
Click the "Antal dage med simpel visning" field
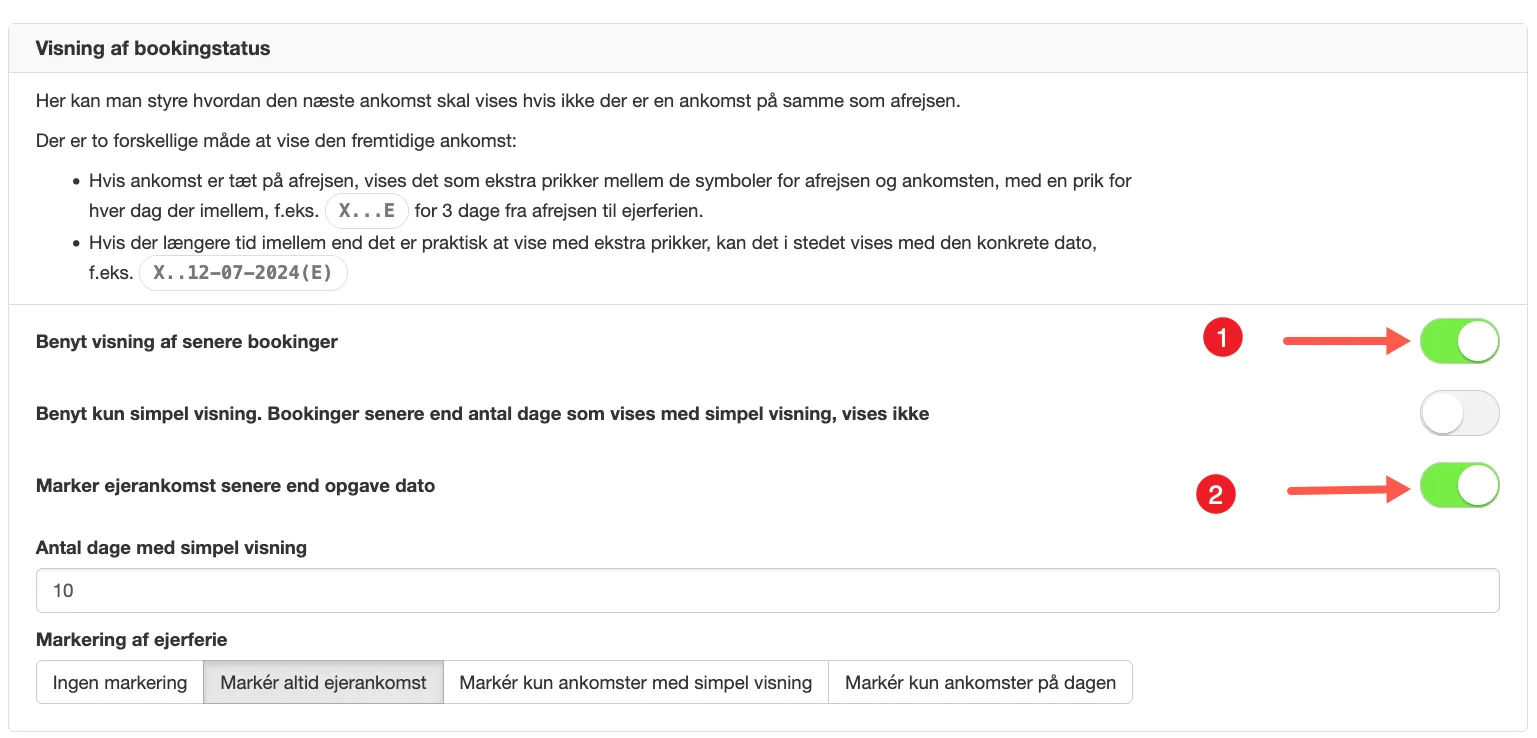click(768, 590)
